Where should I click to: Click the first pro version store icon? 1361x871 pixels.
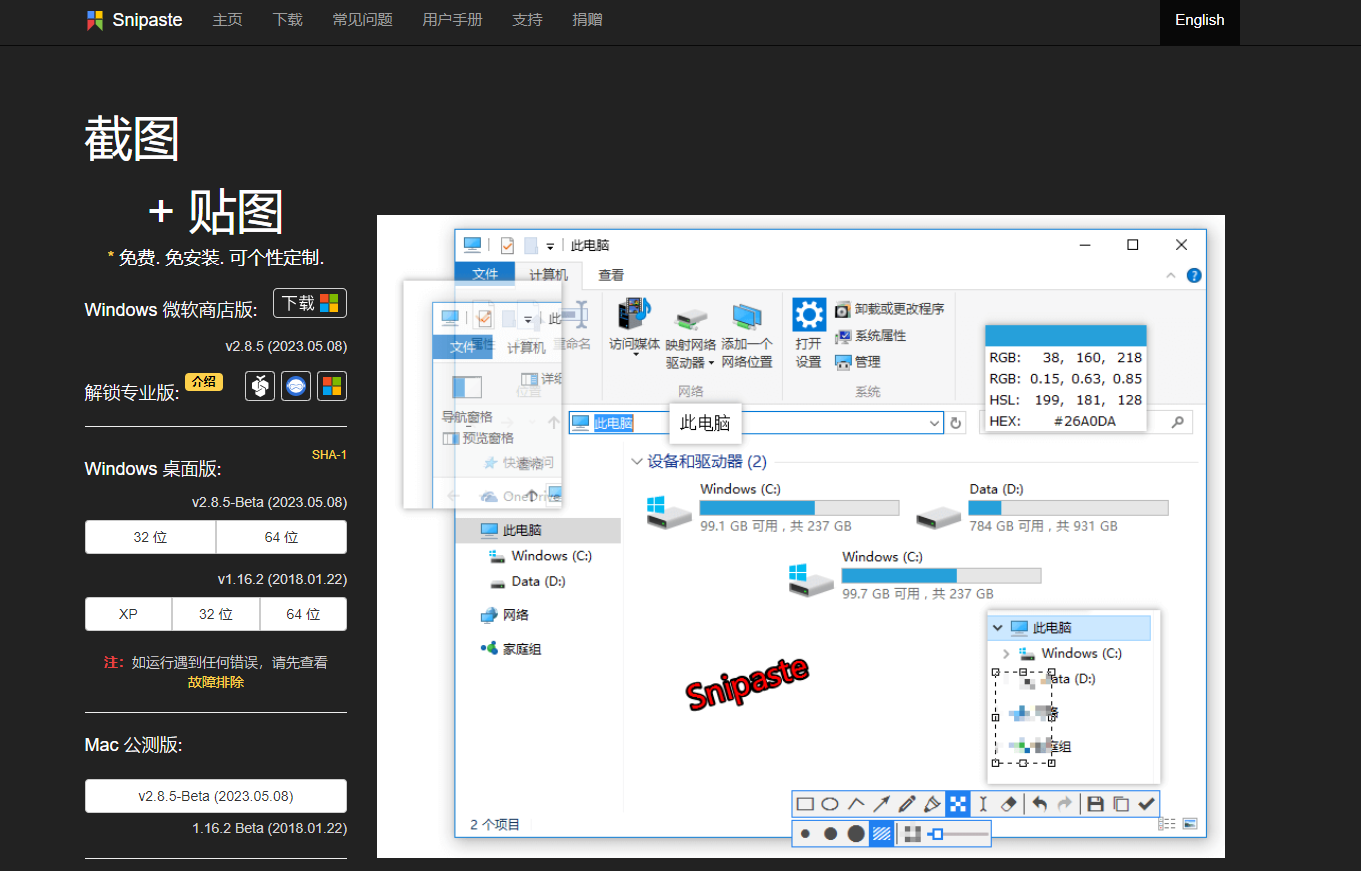point(260,385)
